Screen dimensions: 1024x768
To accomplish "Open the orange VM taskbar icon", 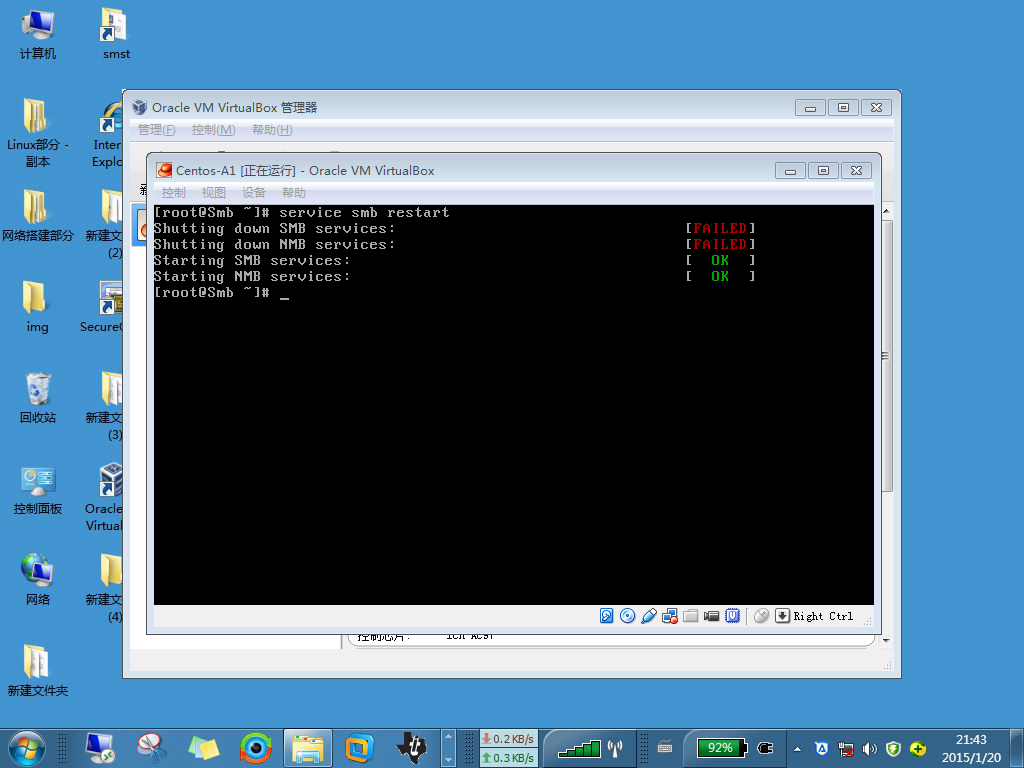I will (359, 748).
